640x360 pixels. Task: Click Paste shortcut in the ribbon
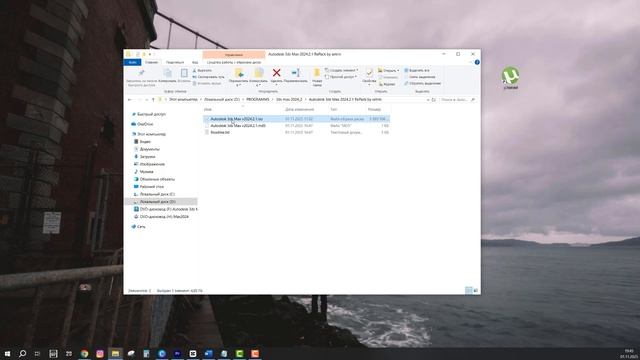(207, 83)
